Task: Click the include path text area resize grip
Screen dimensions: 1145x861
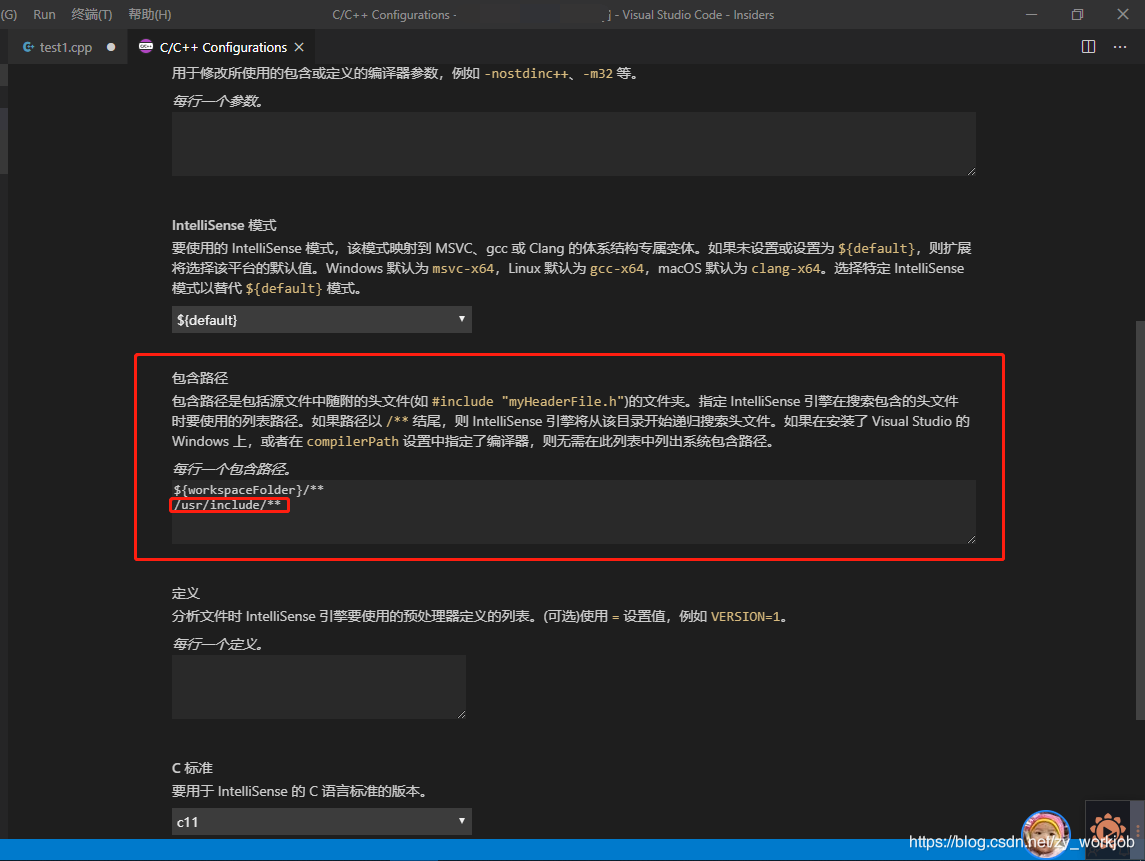Action: pos(971,539)
